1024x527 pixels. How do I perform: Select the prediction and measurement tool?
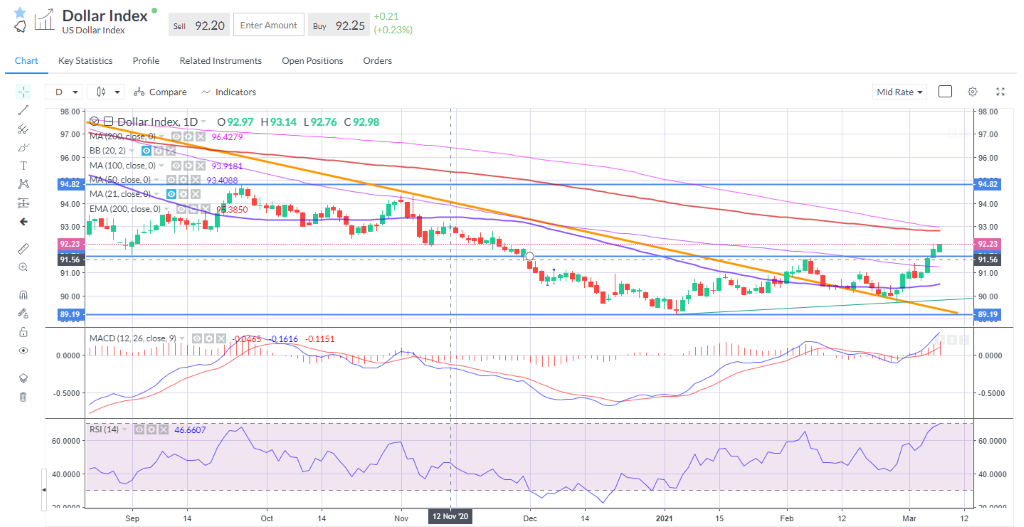pyautogui.click(x=24, y=203)
